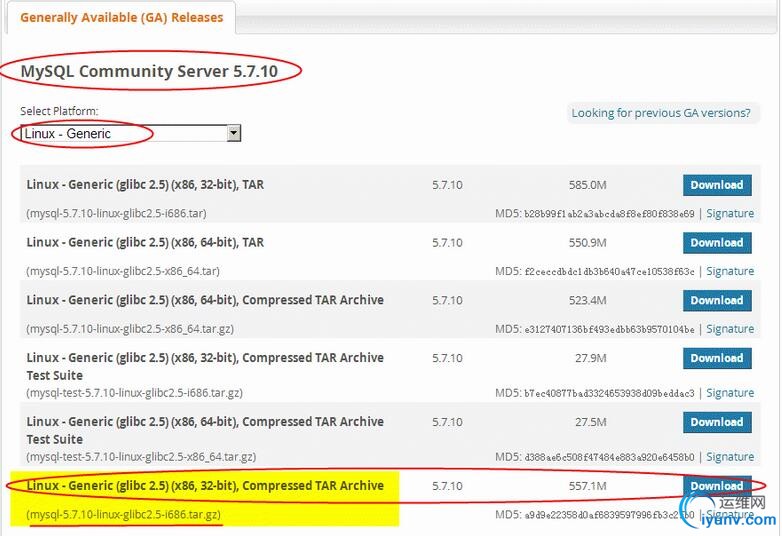Click filename (mysql-5.7.10-linux-glibc2.5-x86_64.tar.gz)

point(130,329)
